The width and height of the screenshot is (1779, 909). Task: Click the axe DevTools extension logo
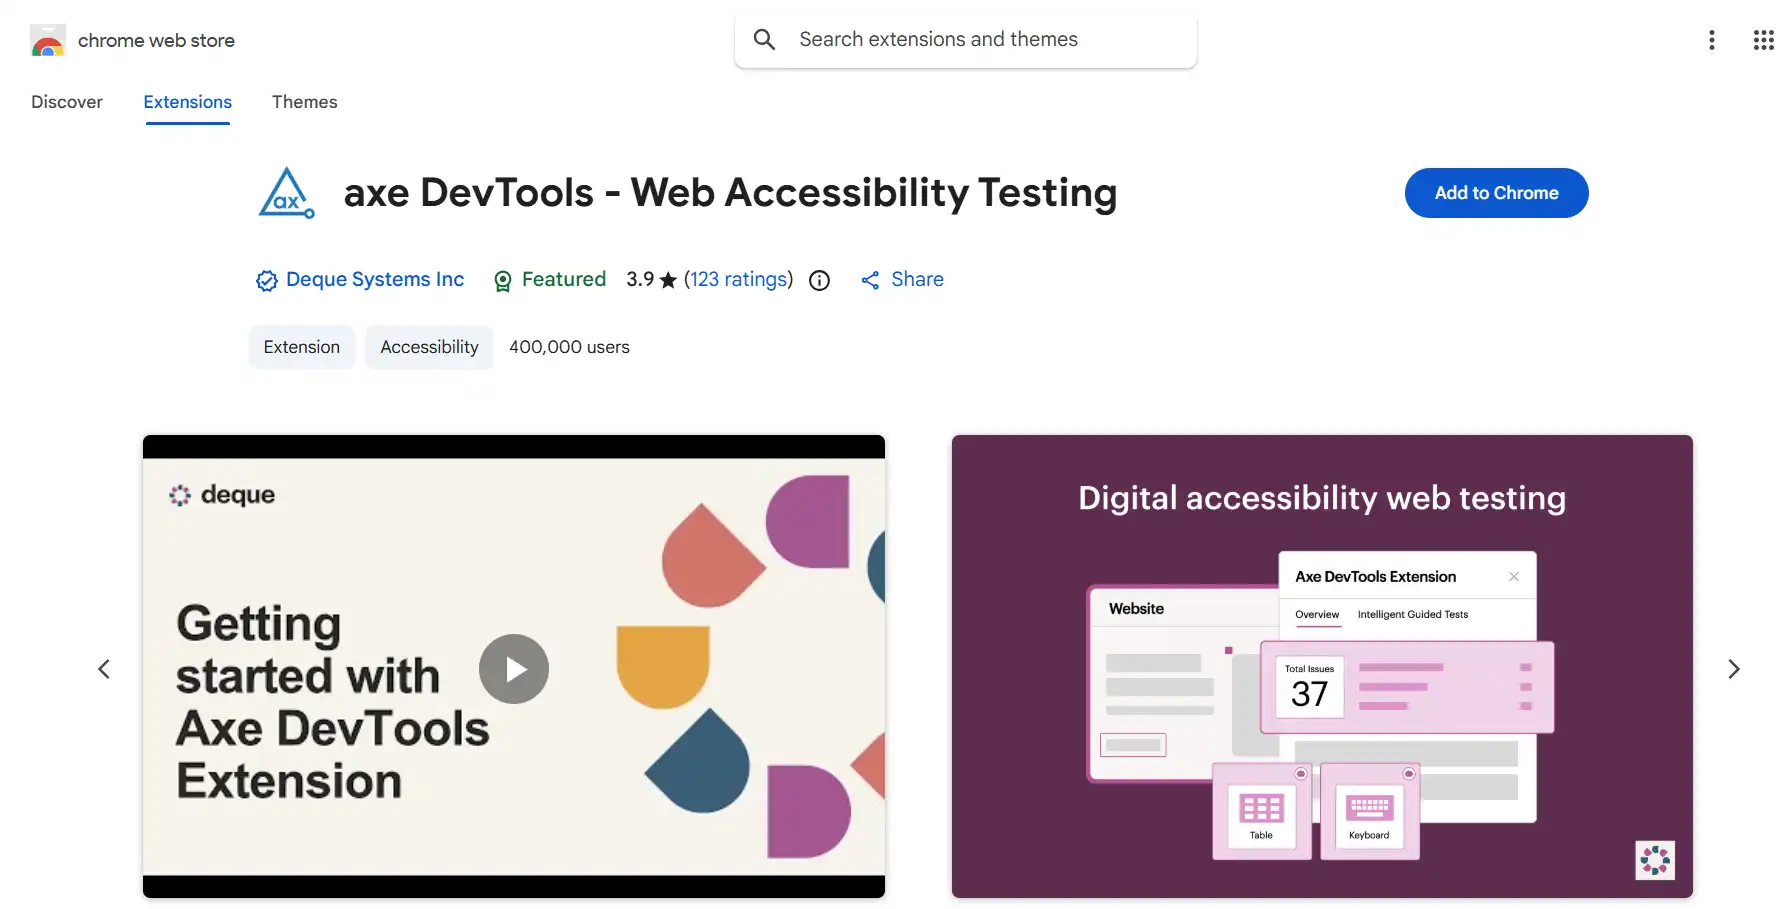[286, 193]
